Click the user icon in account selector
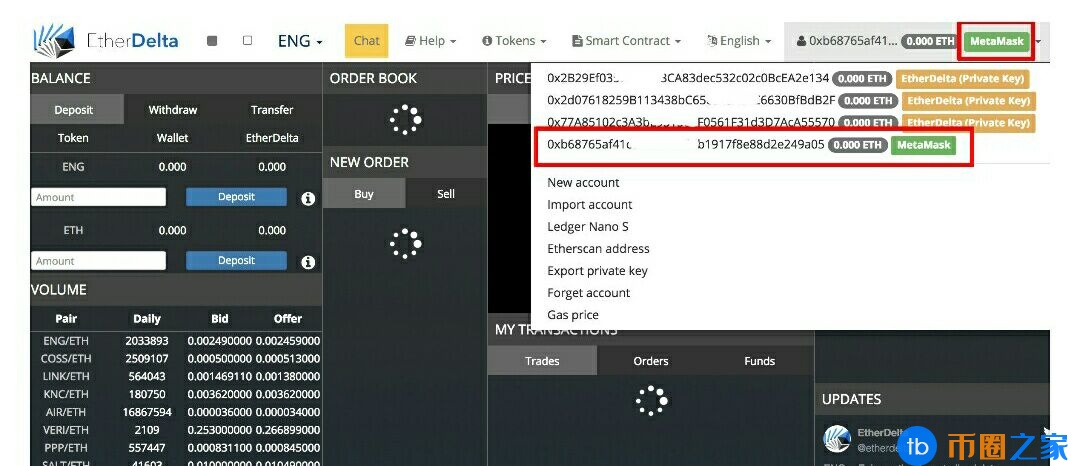The width and height of the screenshot is (1080, 466). pos(801,41)
